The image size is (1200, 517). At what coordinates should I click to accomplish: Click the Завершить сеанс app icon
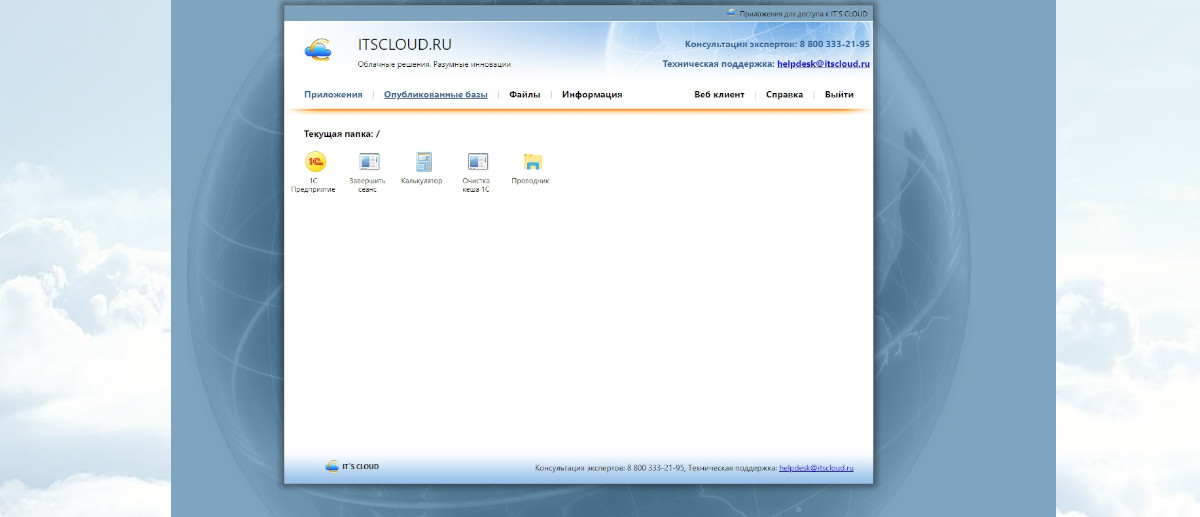point(369,162)
